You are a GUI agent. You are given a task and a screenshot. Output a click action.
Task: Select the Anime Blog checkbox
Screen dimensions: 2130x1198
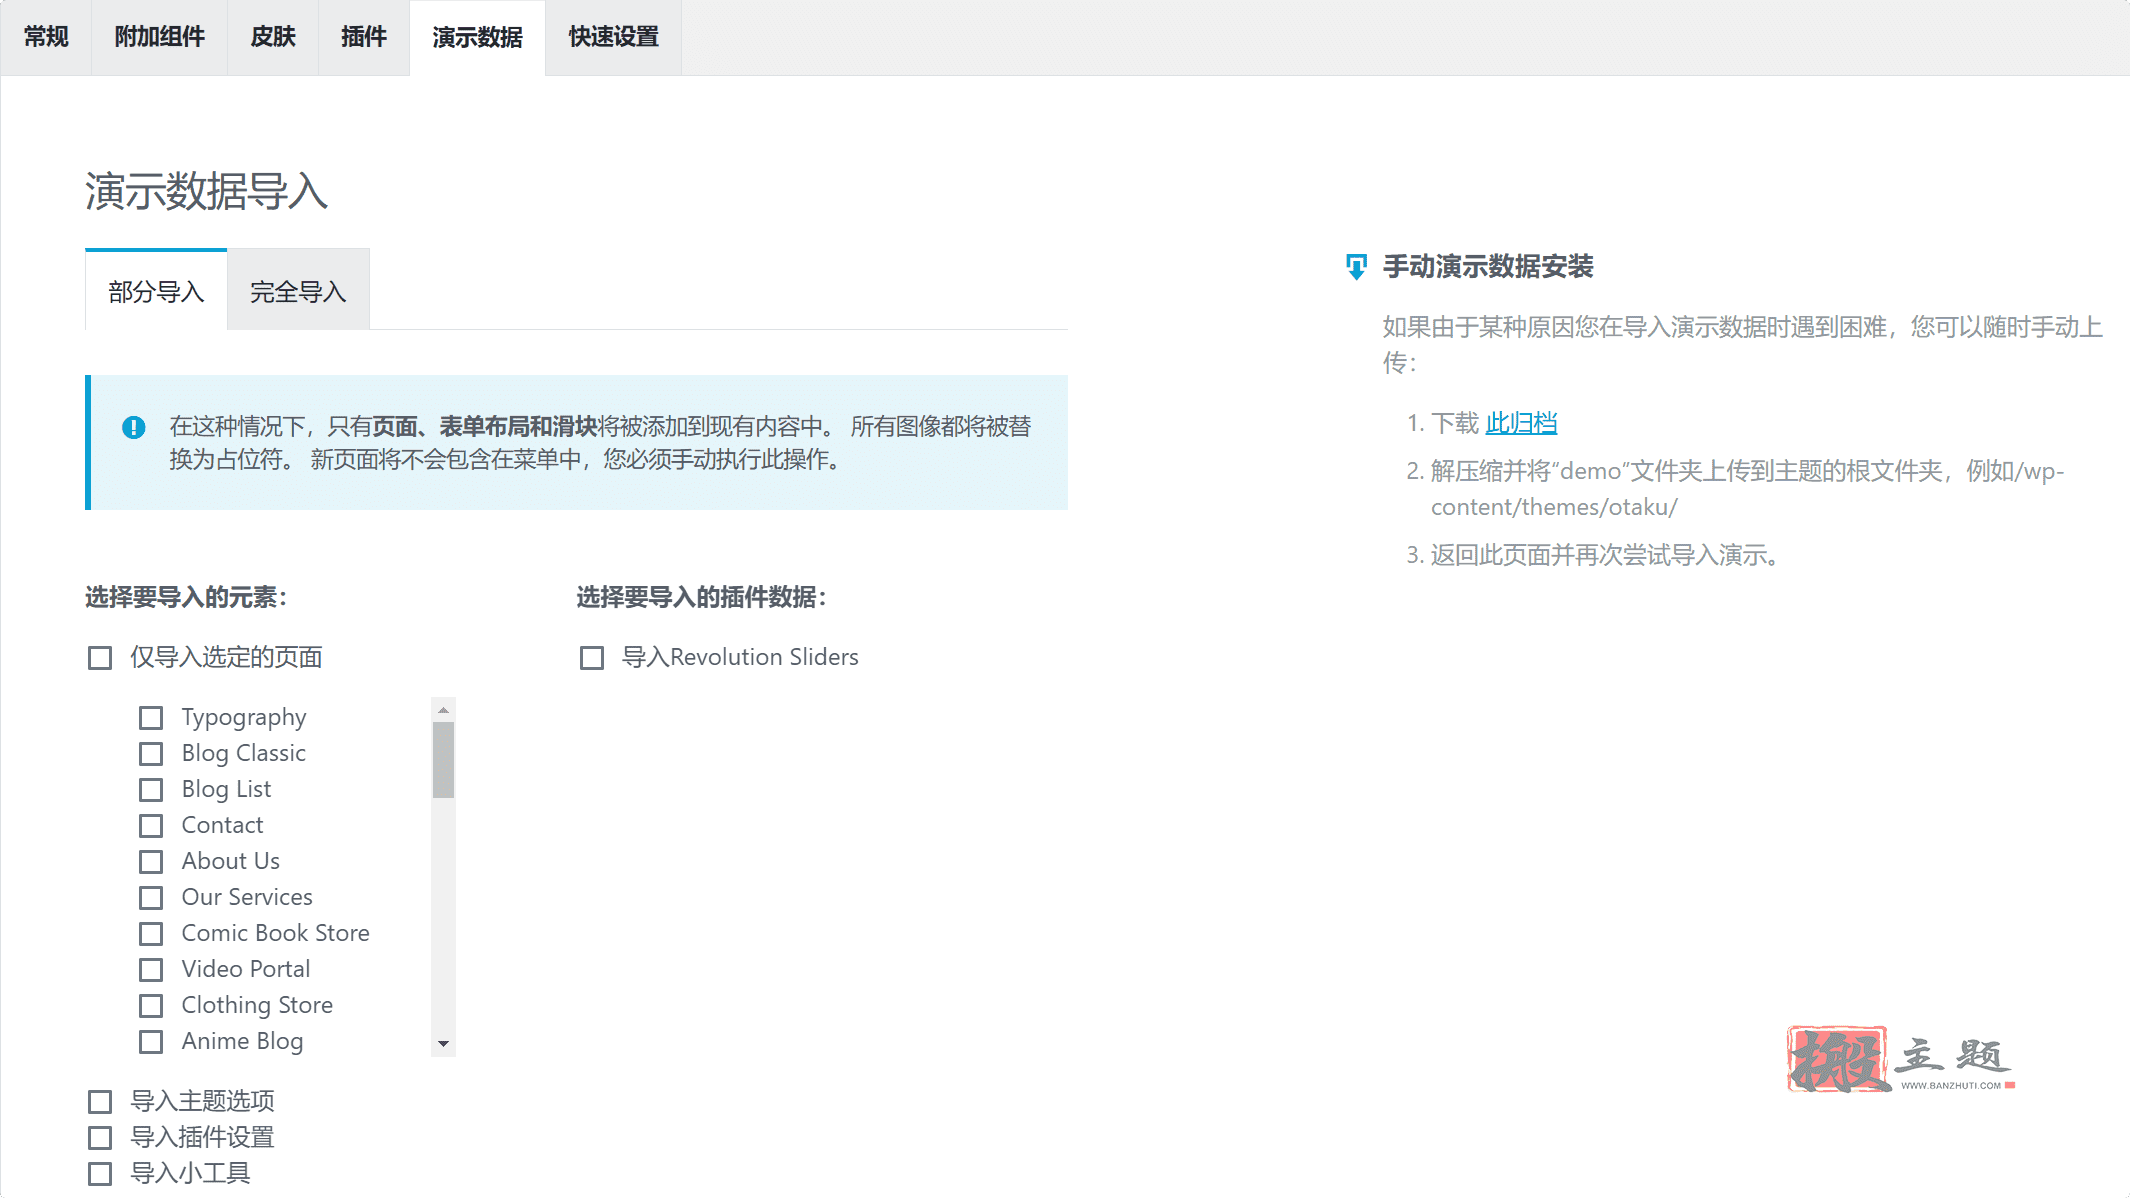point(151,1042)
